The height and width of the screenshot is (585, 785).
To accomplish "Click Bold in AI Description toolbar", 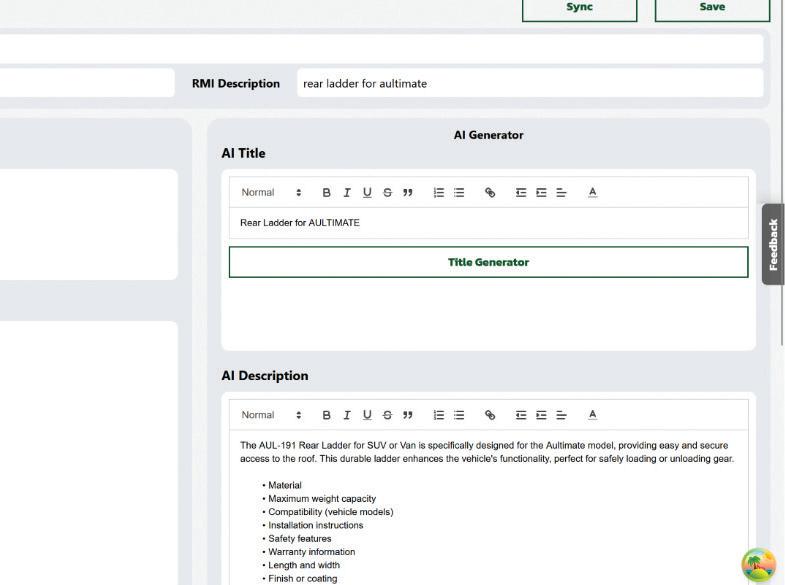I will coord(326,415).
